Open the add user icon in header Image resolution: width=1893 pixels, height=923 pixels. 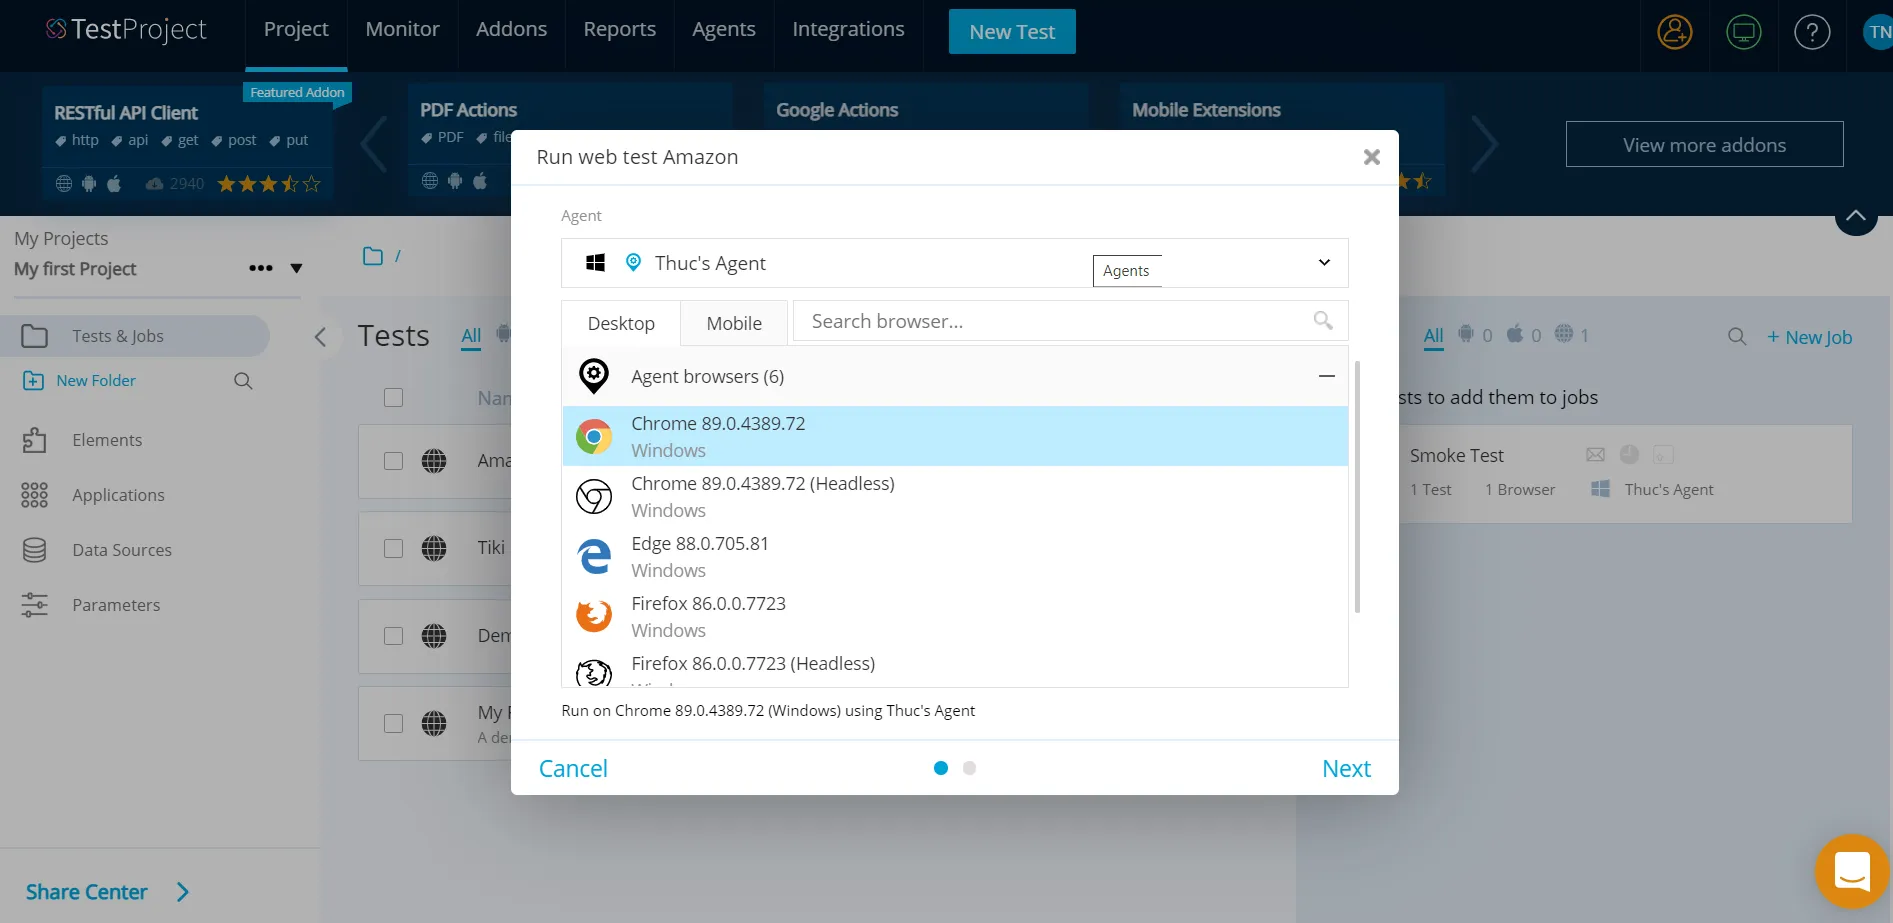[x=1675, y=32]
